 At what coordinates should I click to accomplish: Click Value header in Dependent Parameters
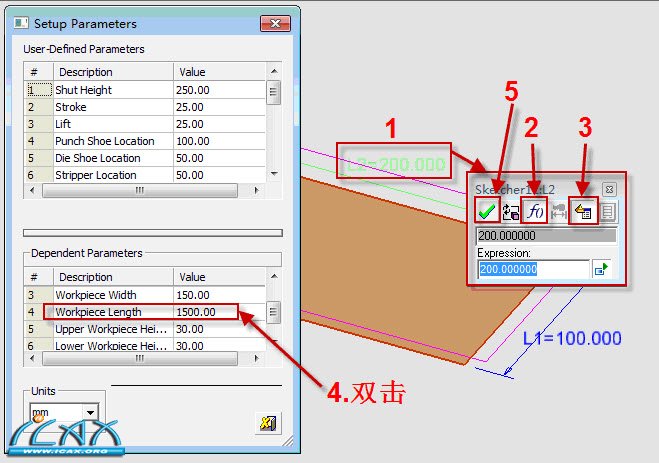coord(219,277)
